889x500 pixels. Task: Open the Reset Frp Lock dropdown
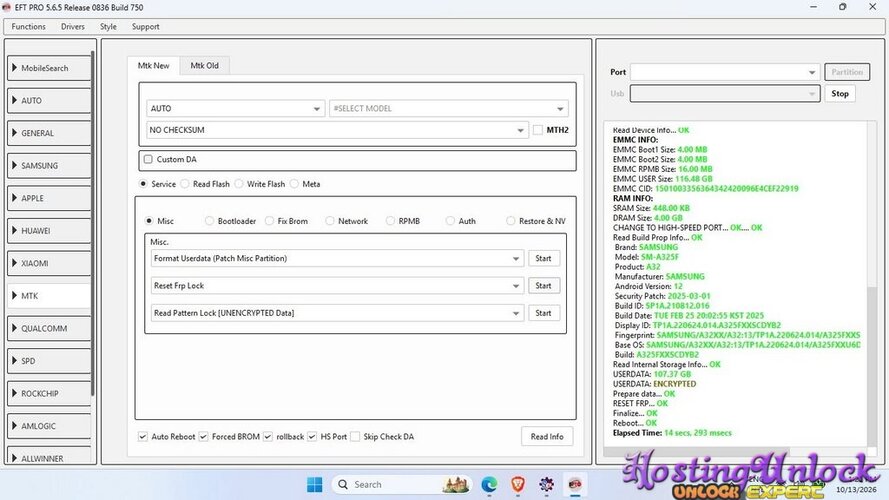(337, 286)
